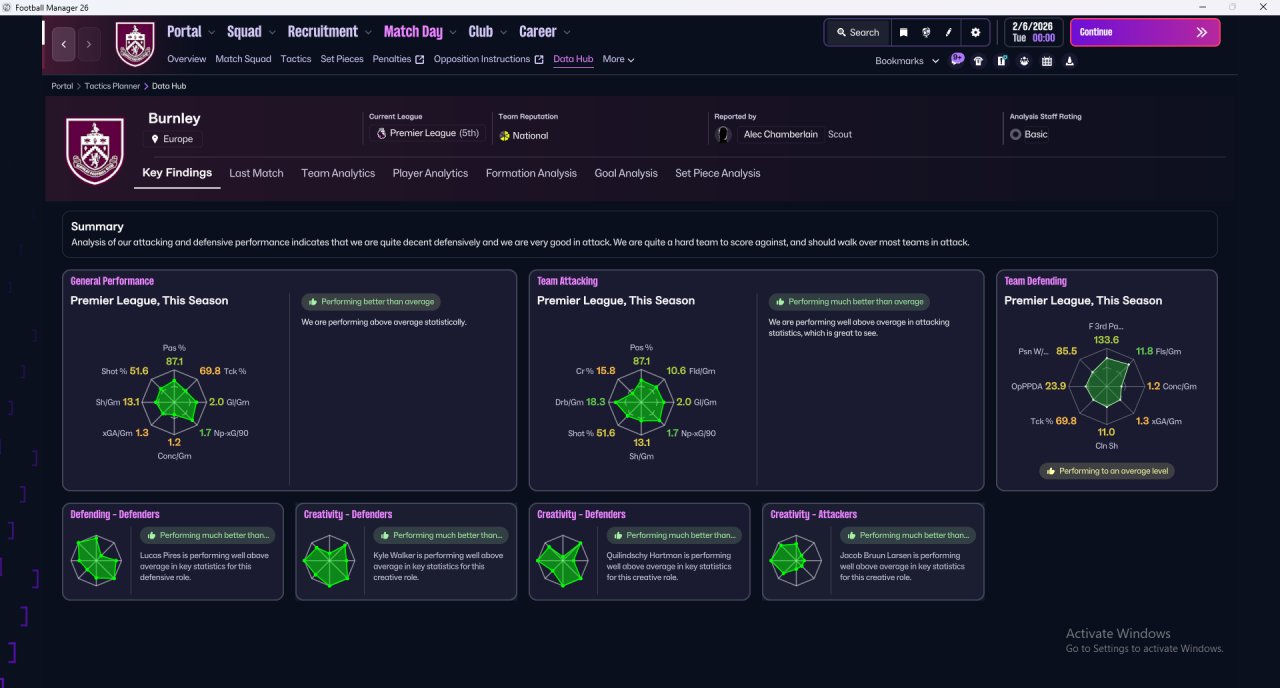Open the General Performance panel title
Image resolution: width=1280 pixels, height=688 pixels.
(112, 281)
